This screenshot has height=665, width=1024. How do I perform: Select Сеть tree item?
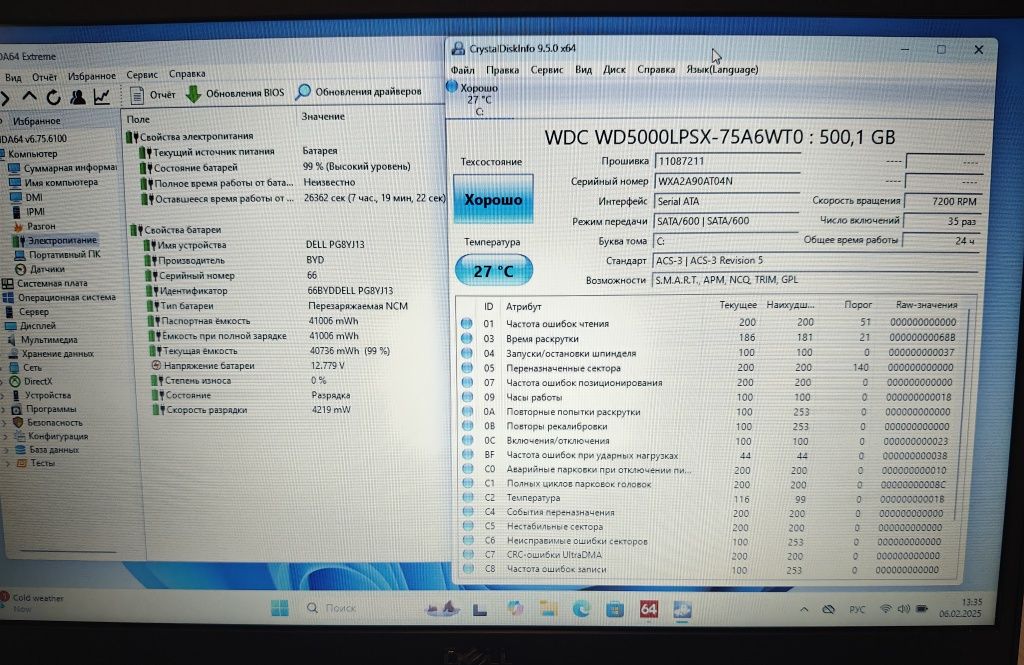coord(25,368)
